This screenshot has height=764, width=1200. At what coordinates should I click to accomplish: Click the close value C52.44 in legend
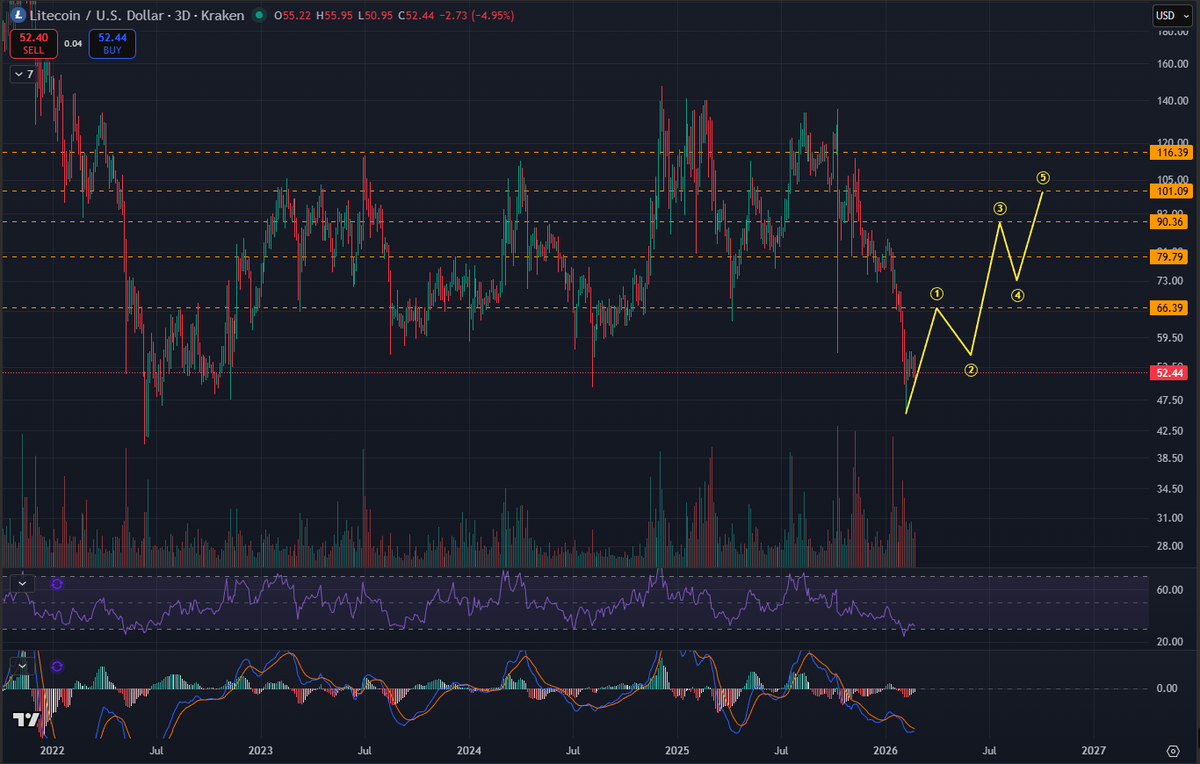414,15
